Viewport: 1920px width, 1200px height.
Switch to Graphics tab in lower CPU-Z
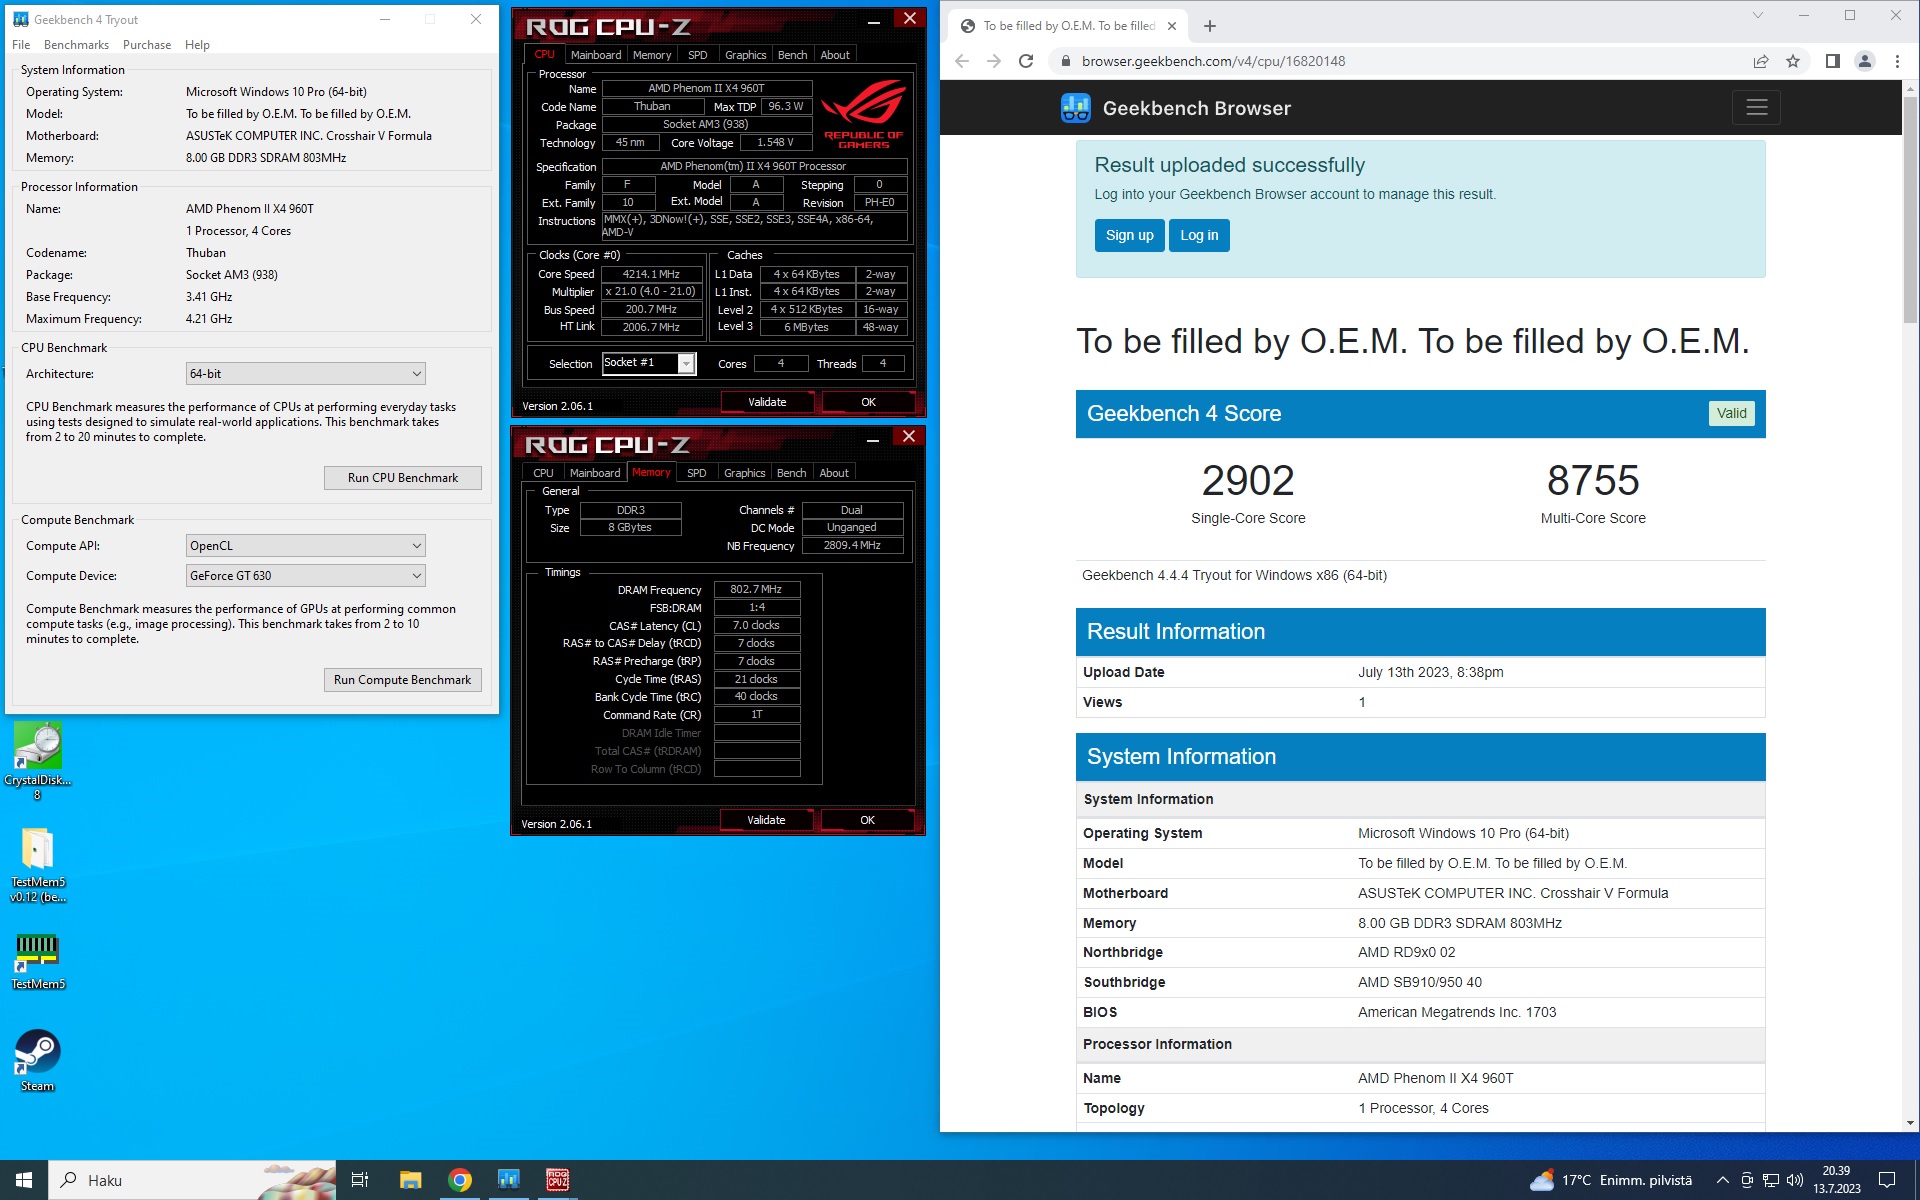(x=745, y=473)
